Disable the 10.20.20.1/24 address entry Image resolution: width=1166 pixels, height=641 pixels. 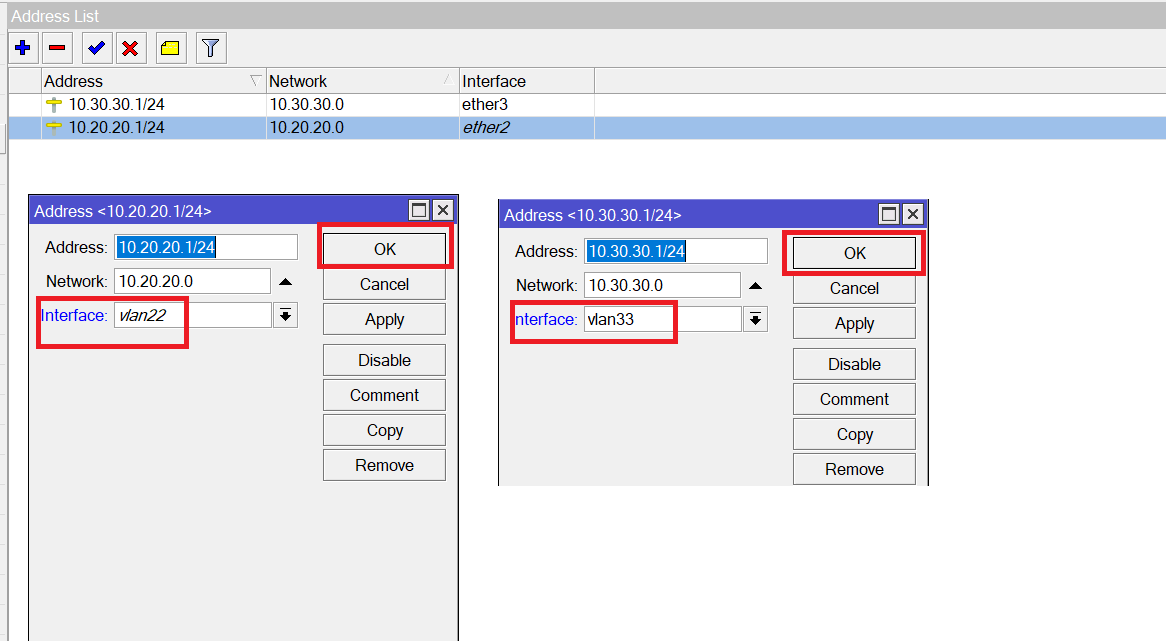(384, 360)
